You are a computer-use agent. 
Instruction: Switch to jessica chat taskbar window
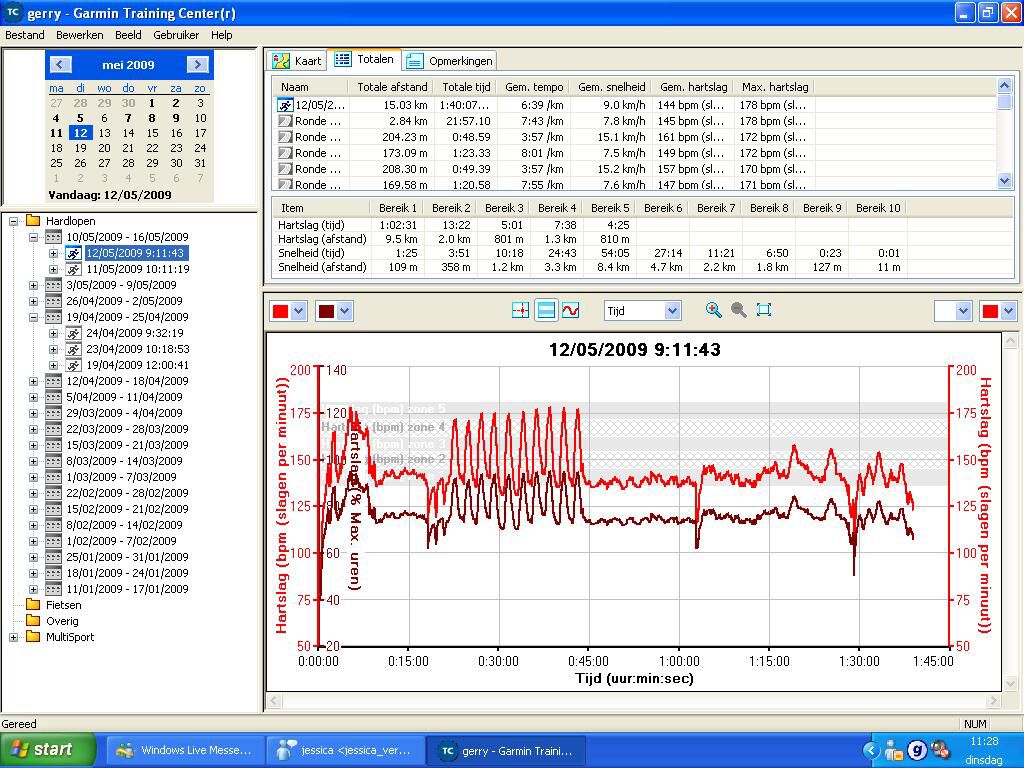pyautogui.click(x=346, y=750)
